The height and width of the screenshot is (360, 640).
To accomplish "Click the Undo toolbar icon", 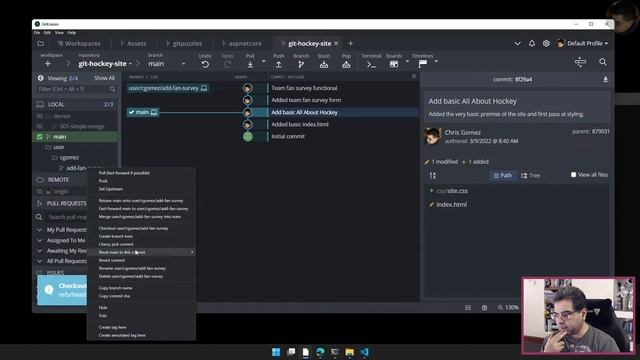I will [205, 64].
